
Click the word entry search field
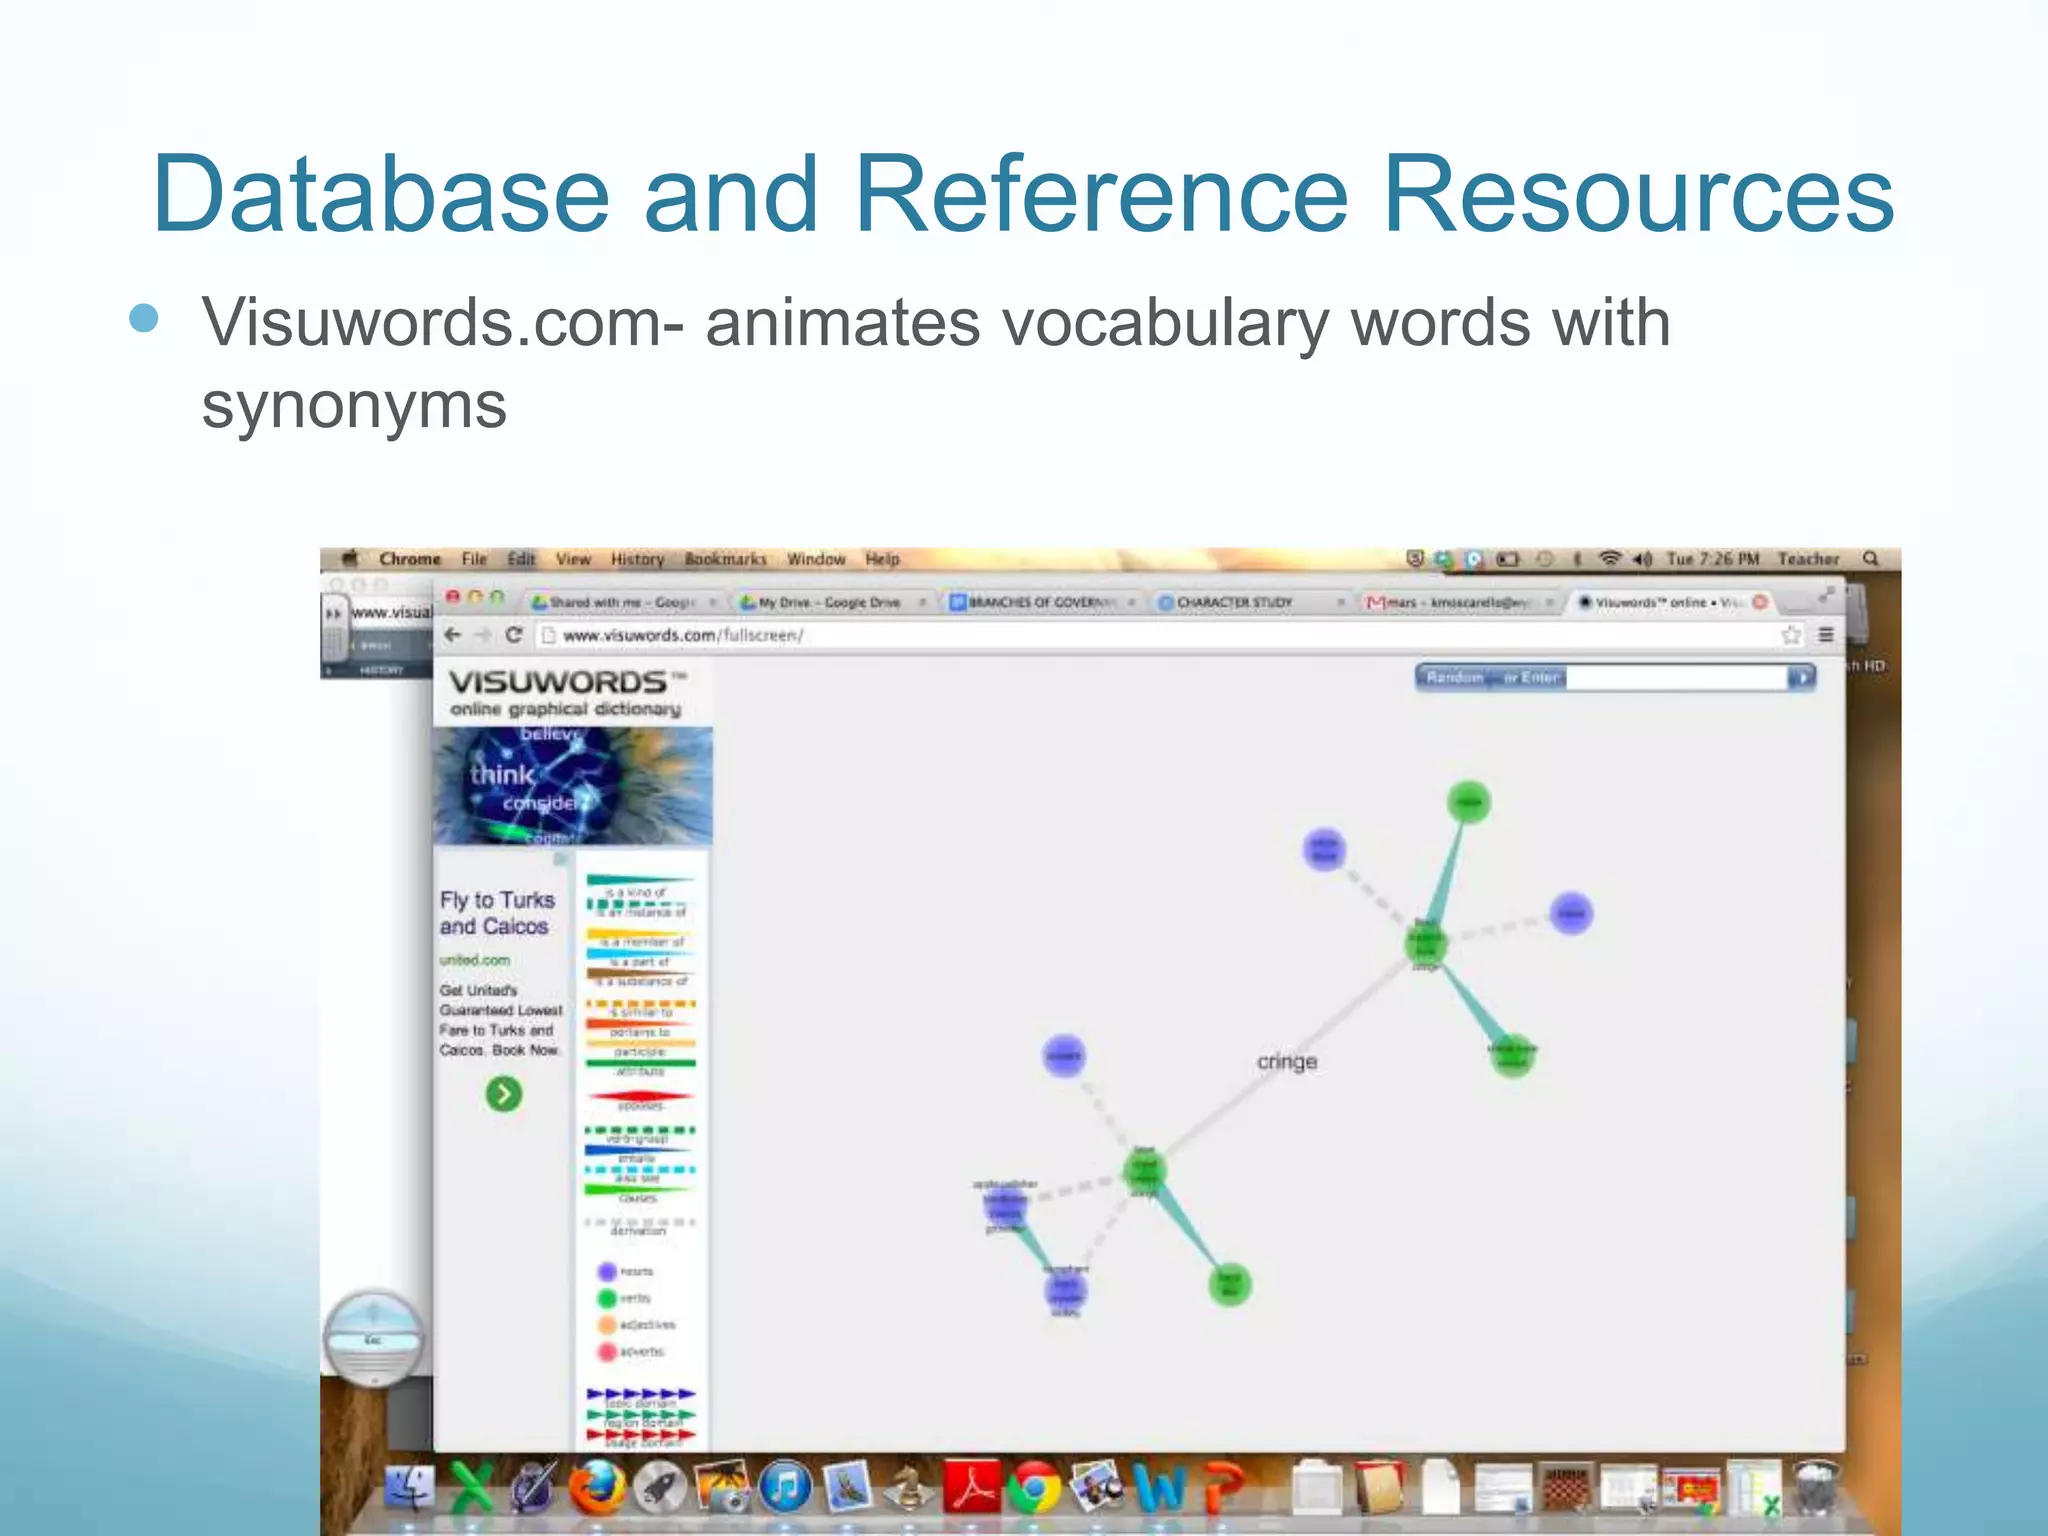click(x=1676, y=678)
